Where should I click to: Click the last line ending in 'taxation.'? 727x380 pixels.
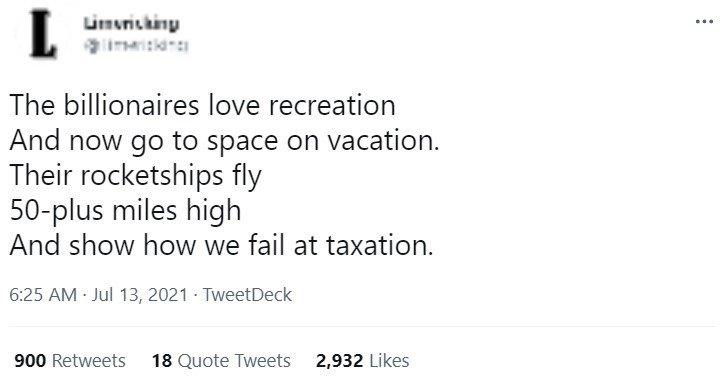[221, 245]
